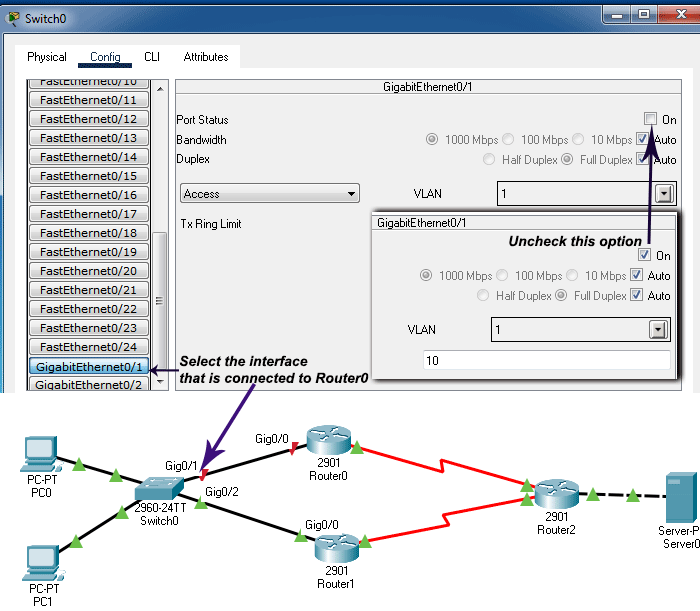The image size is (700, 611).
Task: Toggle Port Status On checkbox in main panel
Action: (650, 119)
